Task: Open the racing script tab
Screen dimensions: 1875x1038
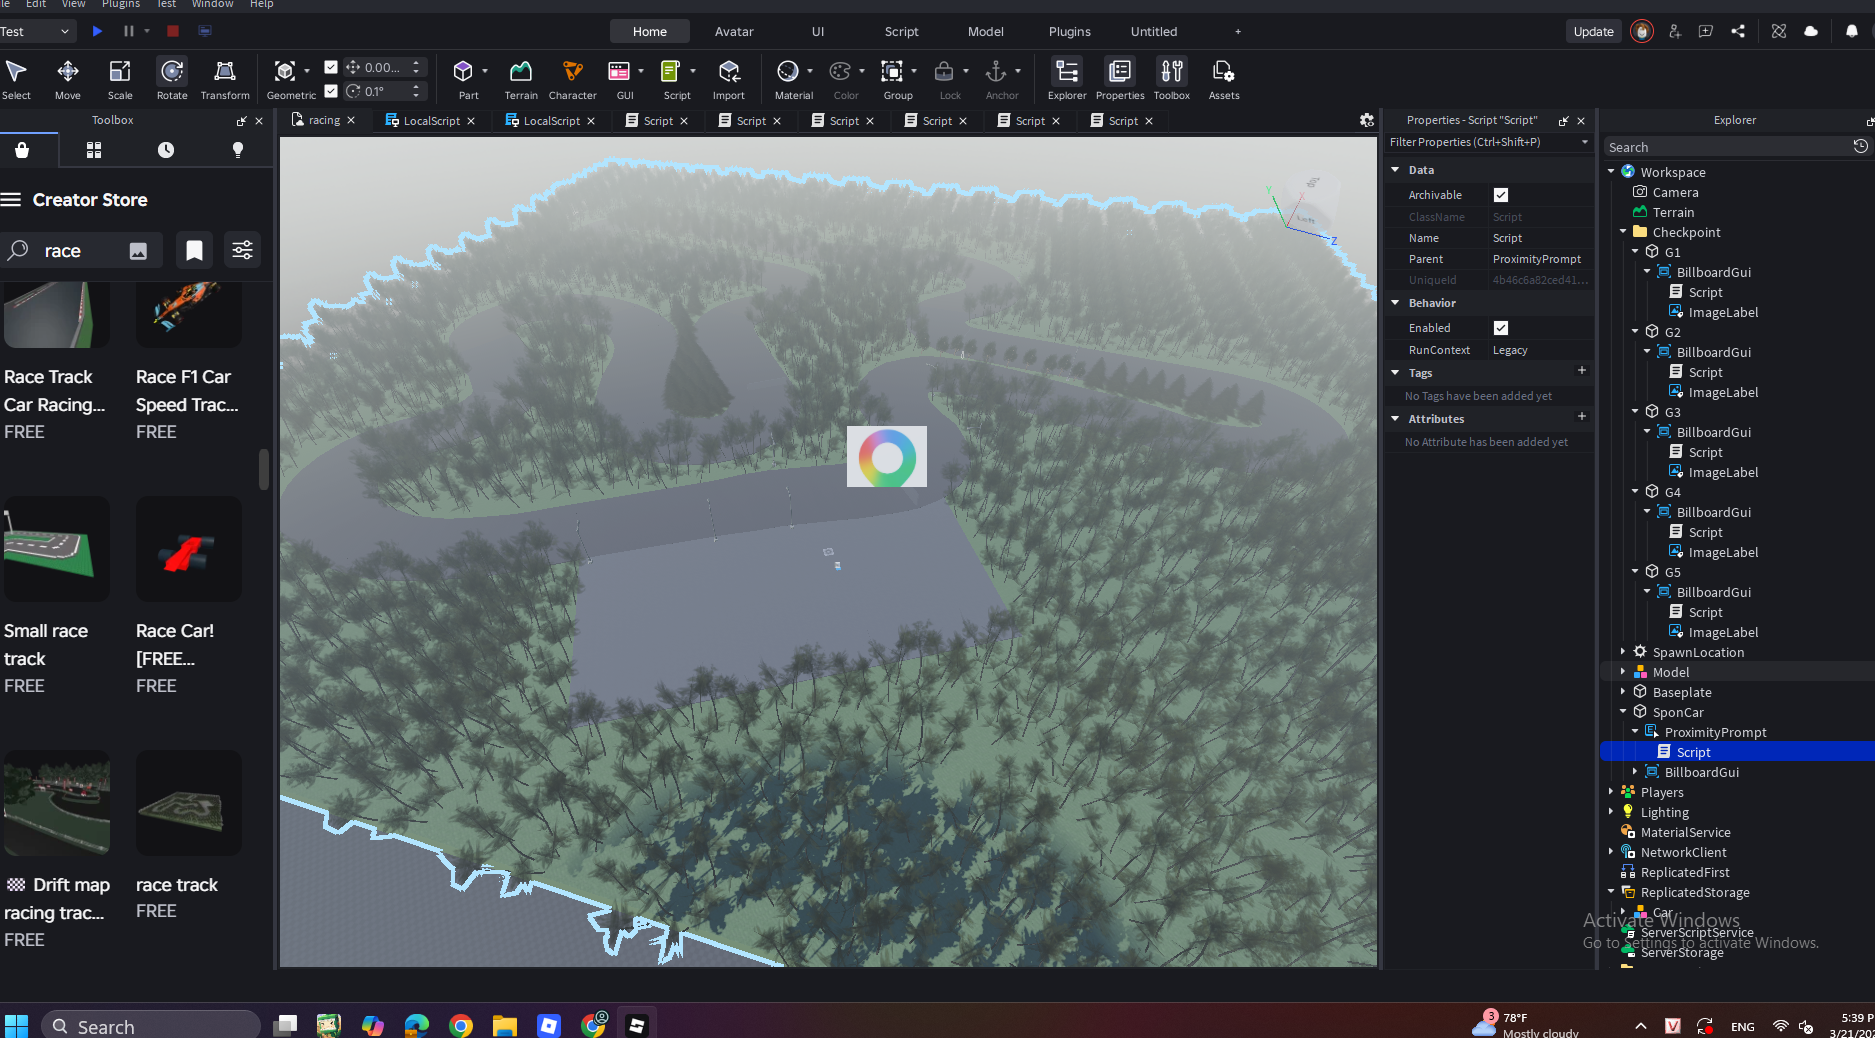Action: click(323, 121)
